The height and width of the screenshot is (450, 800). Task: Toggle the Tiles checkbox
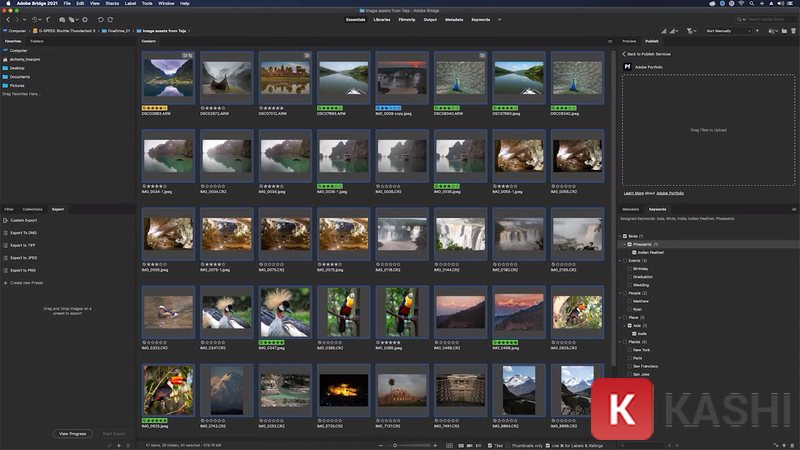click(490, 445)
